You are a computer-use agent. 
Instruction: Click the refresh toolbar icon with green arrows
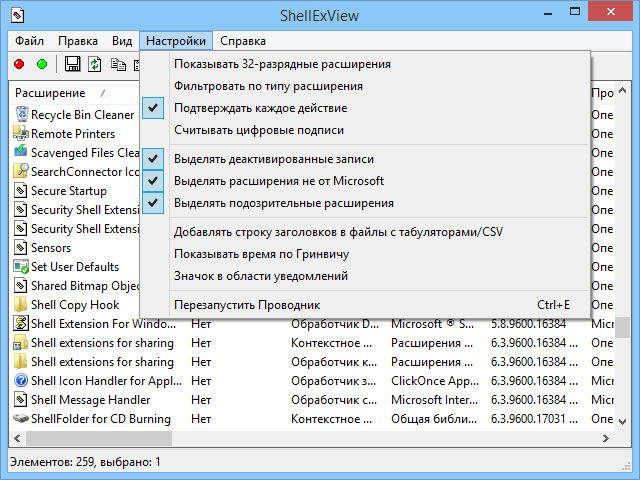(x=95, y=64)
